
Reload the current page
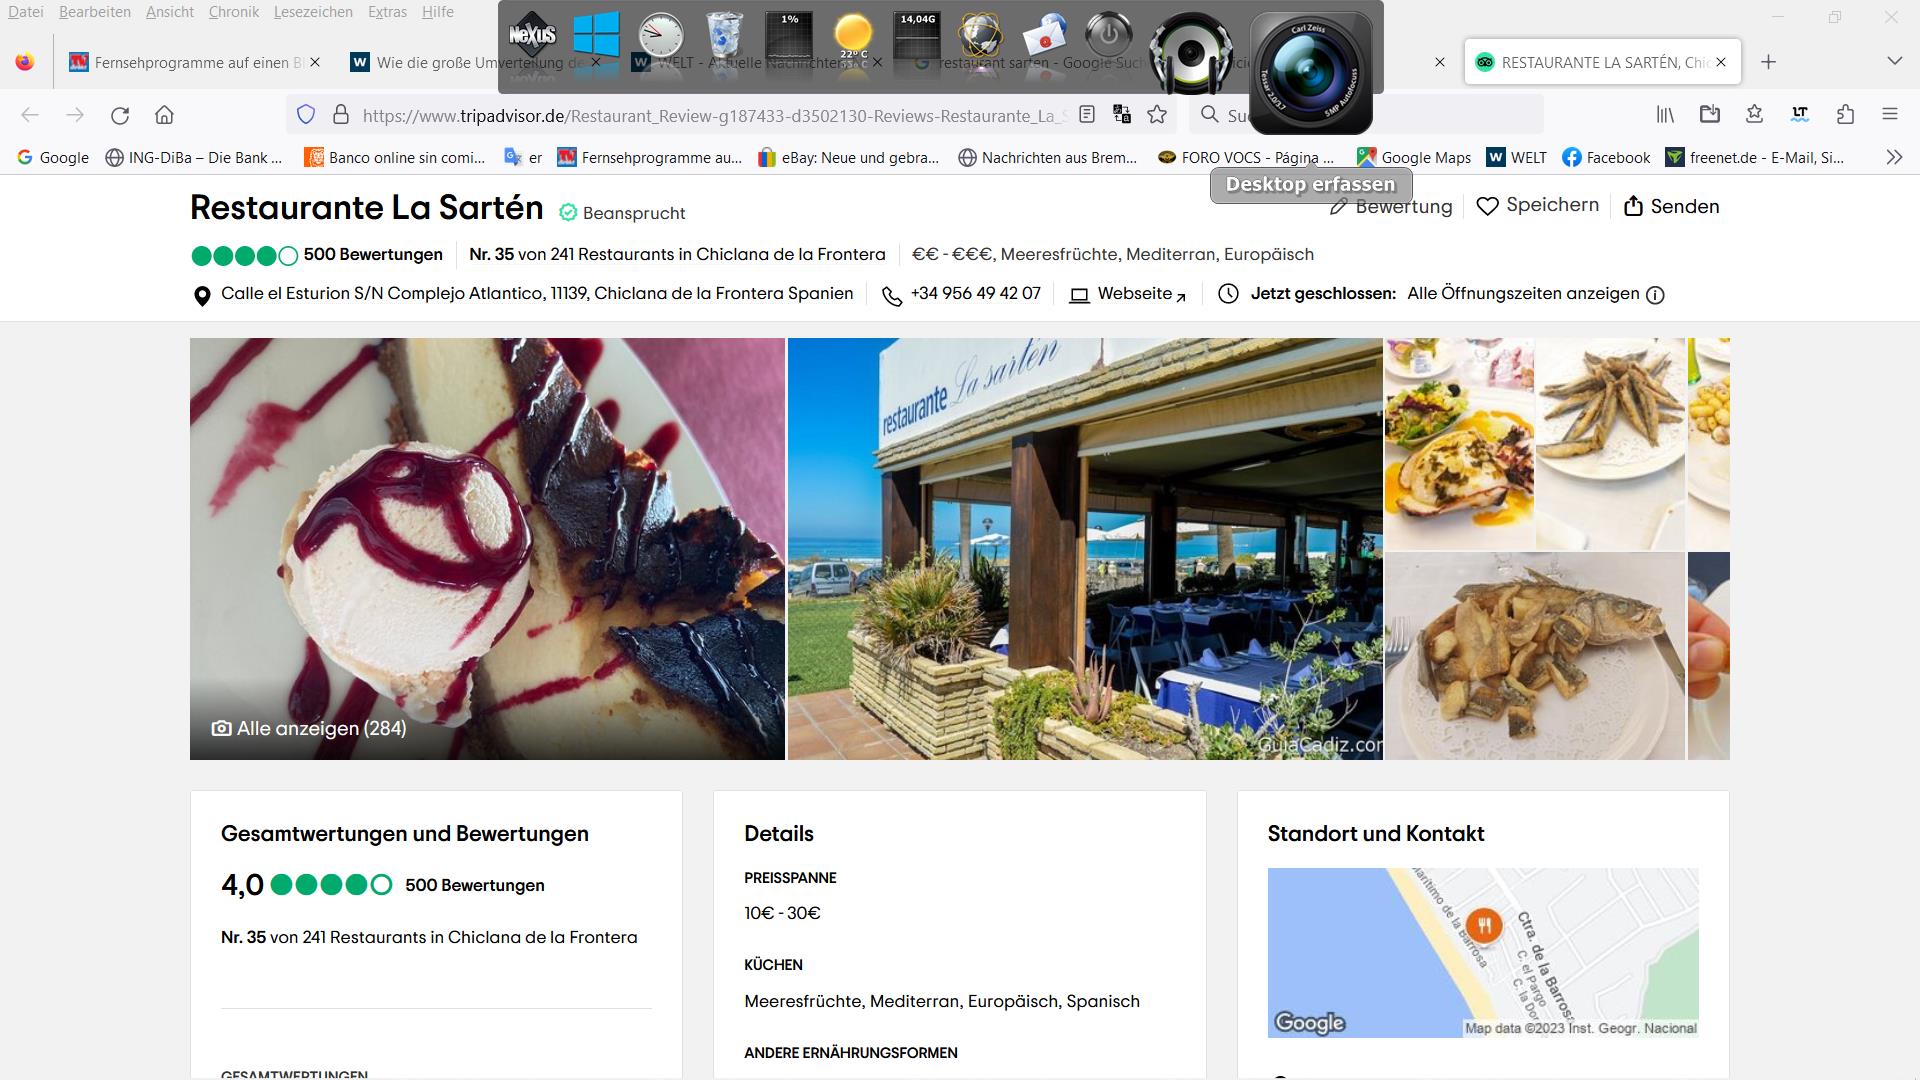click(x=120, y=115)
